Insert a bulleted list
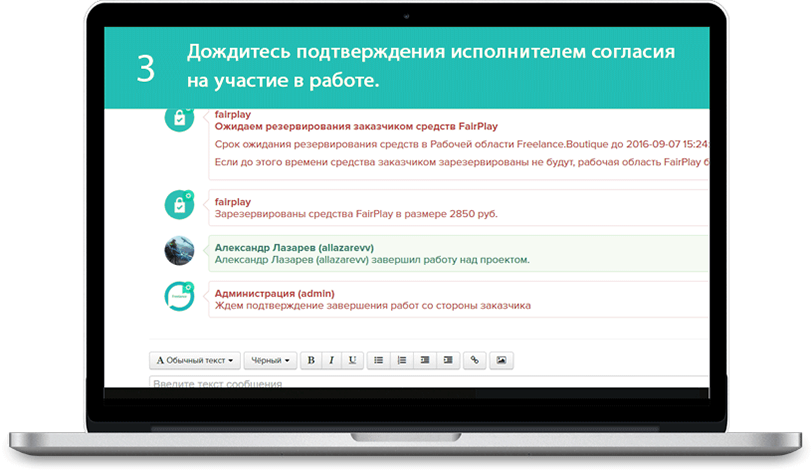The width and height of the screenshot is (812, 470). [378, 360]
